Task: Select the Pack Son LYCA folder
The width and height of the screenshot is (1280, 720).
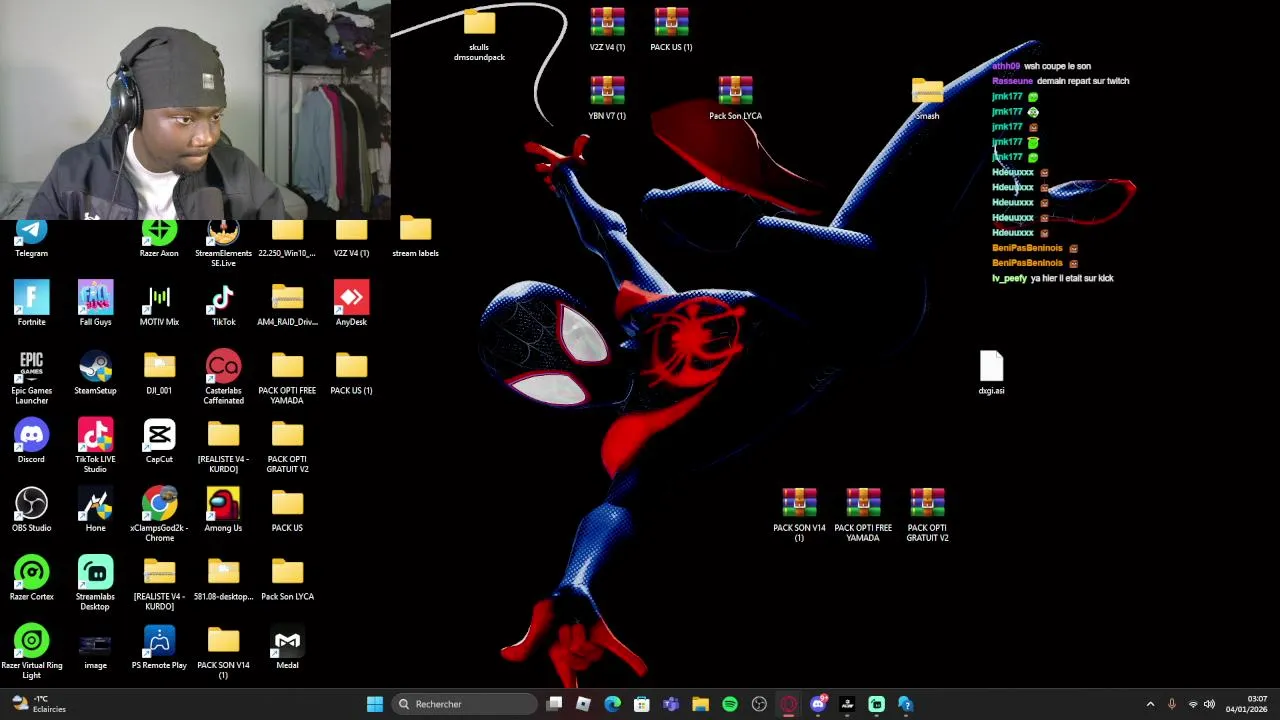Action: pos(287,578)
